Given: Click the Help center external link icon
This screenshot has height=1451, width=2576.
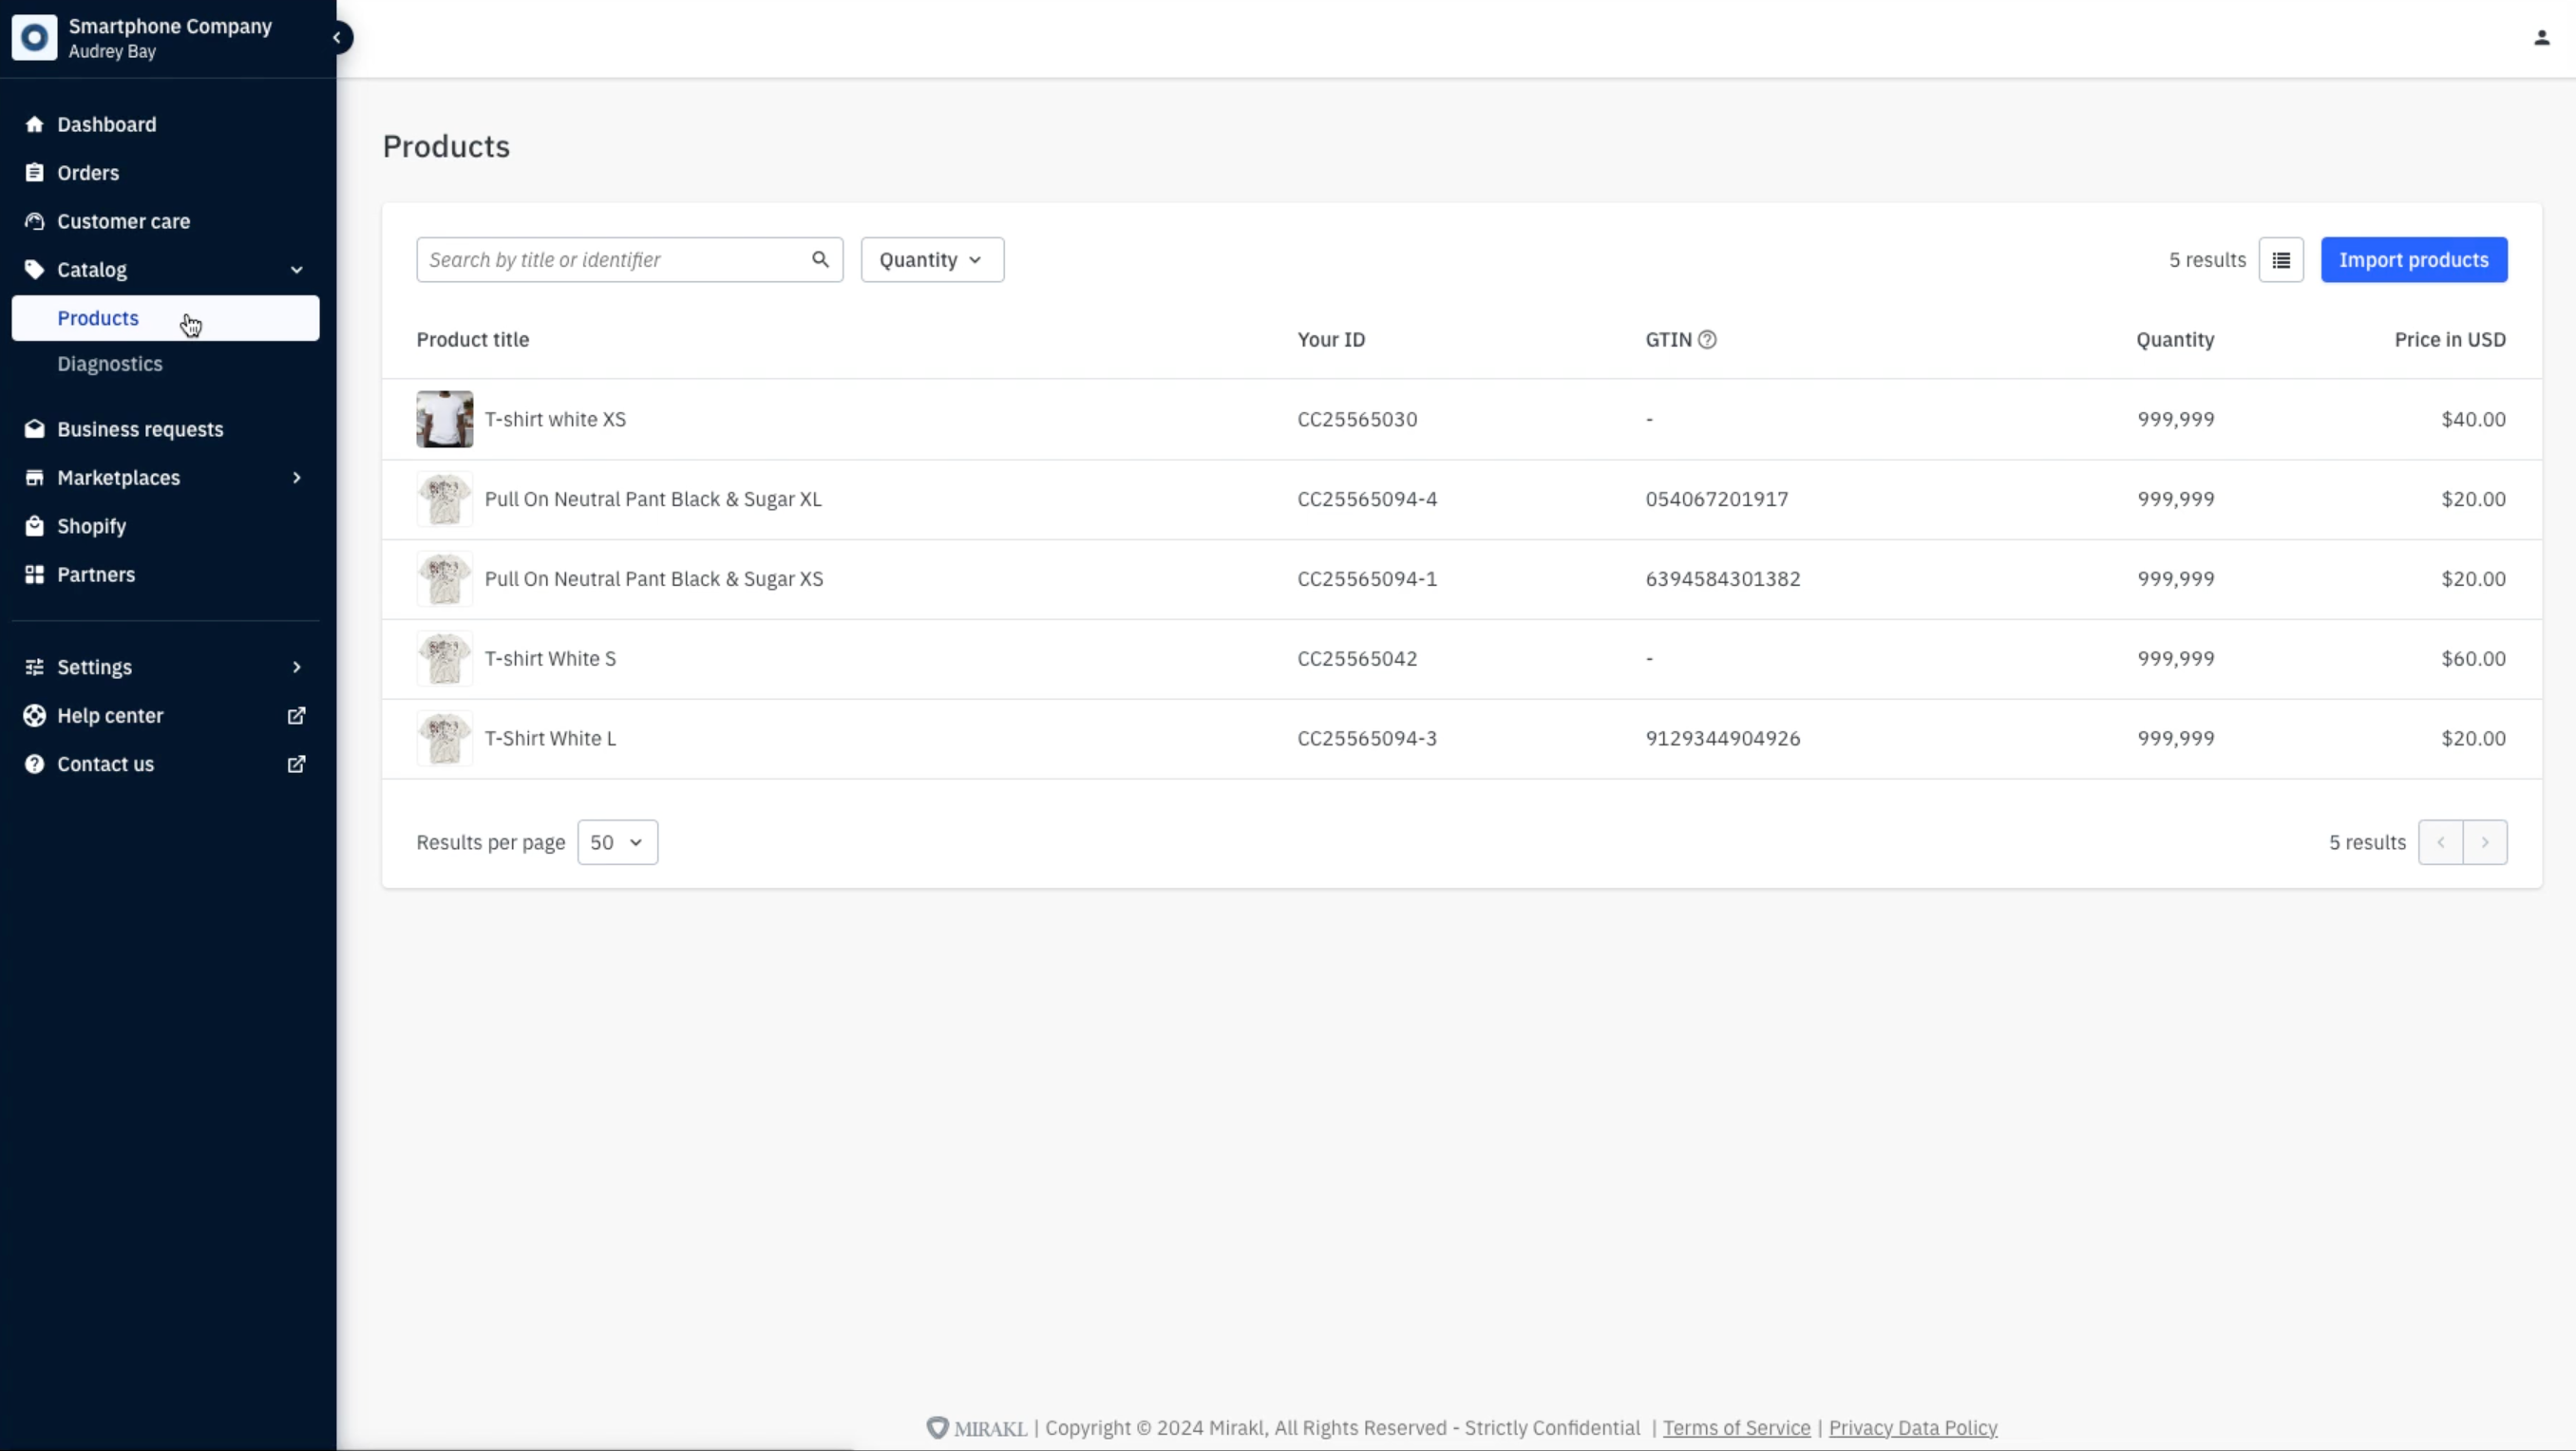Looking at the screenshot, I should coord(295,715).
